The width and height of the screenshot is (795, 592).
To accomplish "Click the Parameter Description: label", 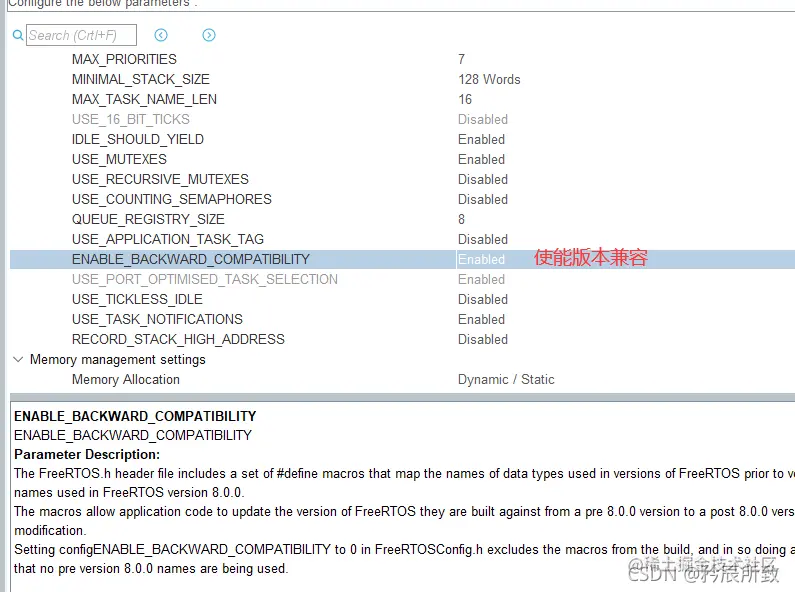I will (87, 454).
